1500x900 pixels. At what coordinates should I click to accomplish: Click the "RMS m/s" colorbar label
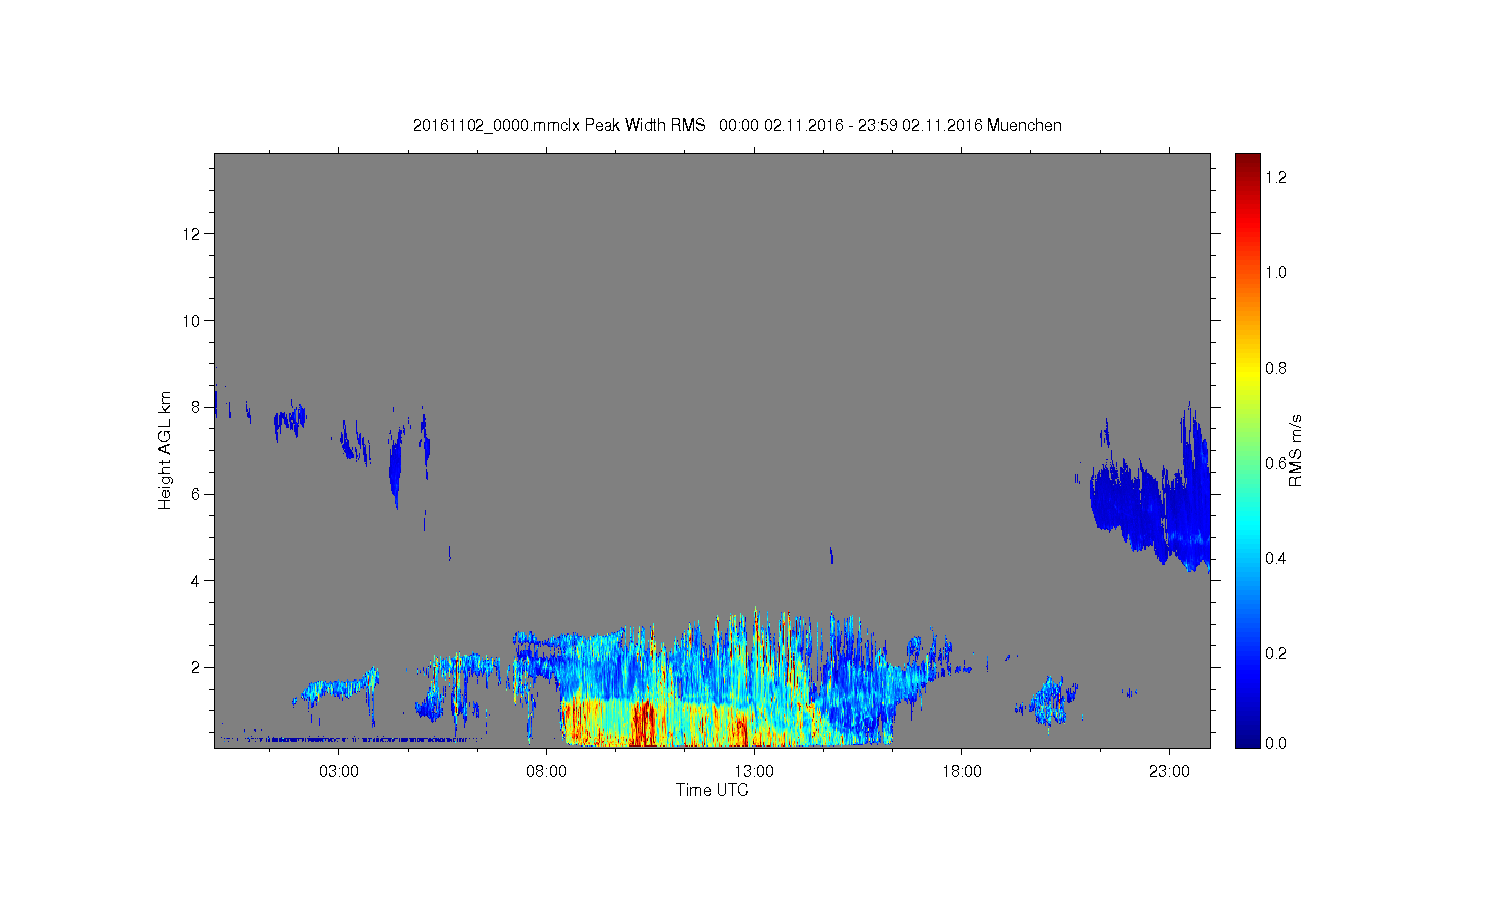pos(1295,450)
